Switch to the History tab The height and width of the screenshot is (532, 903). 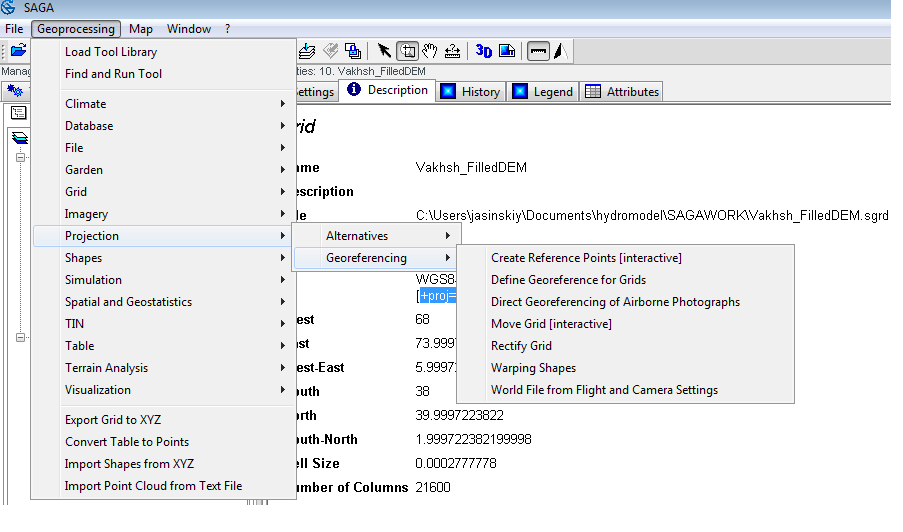coord(470,91)
